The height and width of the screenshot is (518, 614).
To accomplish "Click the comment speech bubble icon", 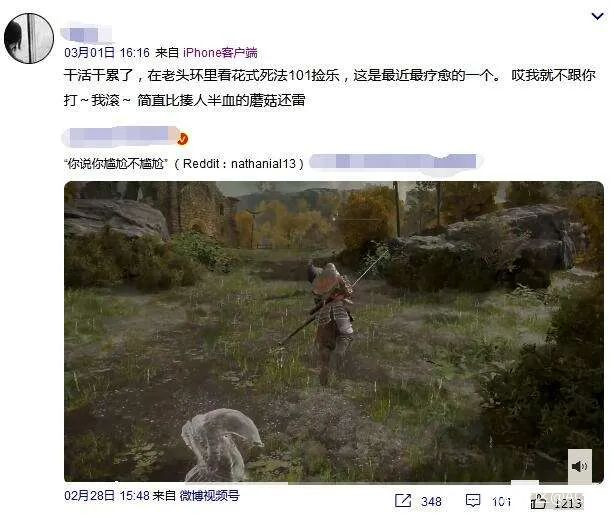I will [473, 501].
